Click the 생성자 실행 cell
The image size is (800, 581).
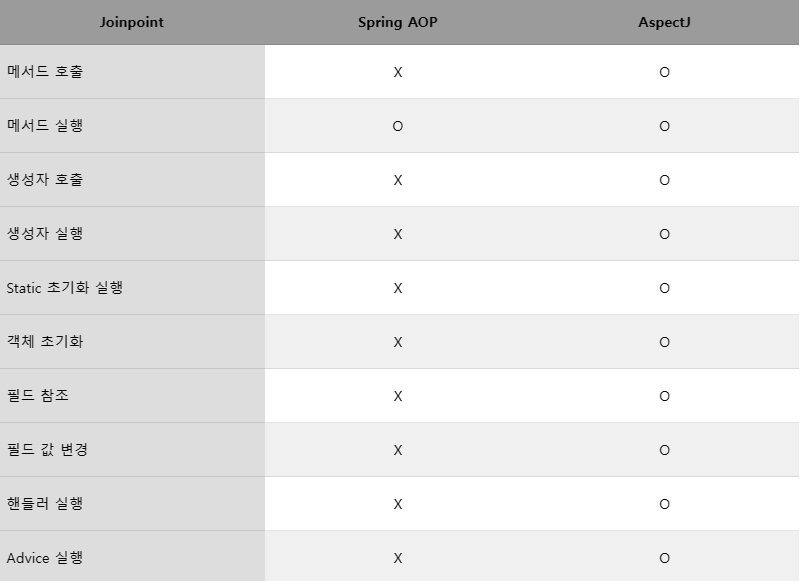pos(45,234)
